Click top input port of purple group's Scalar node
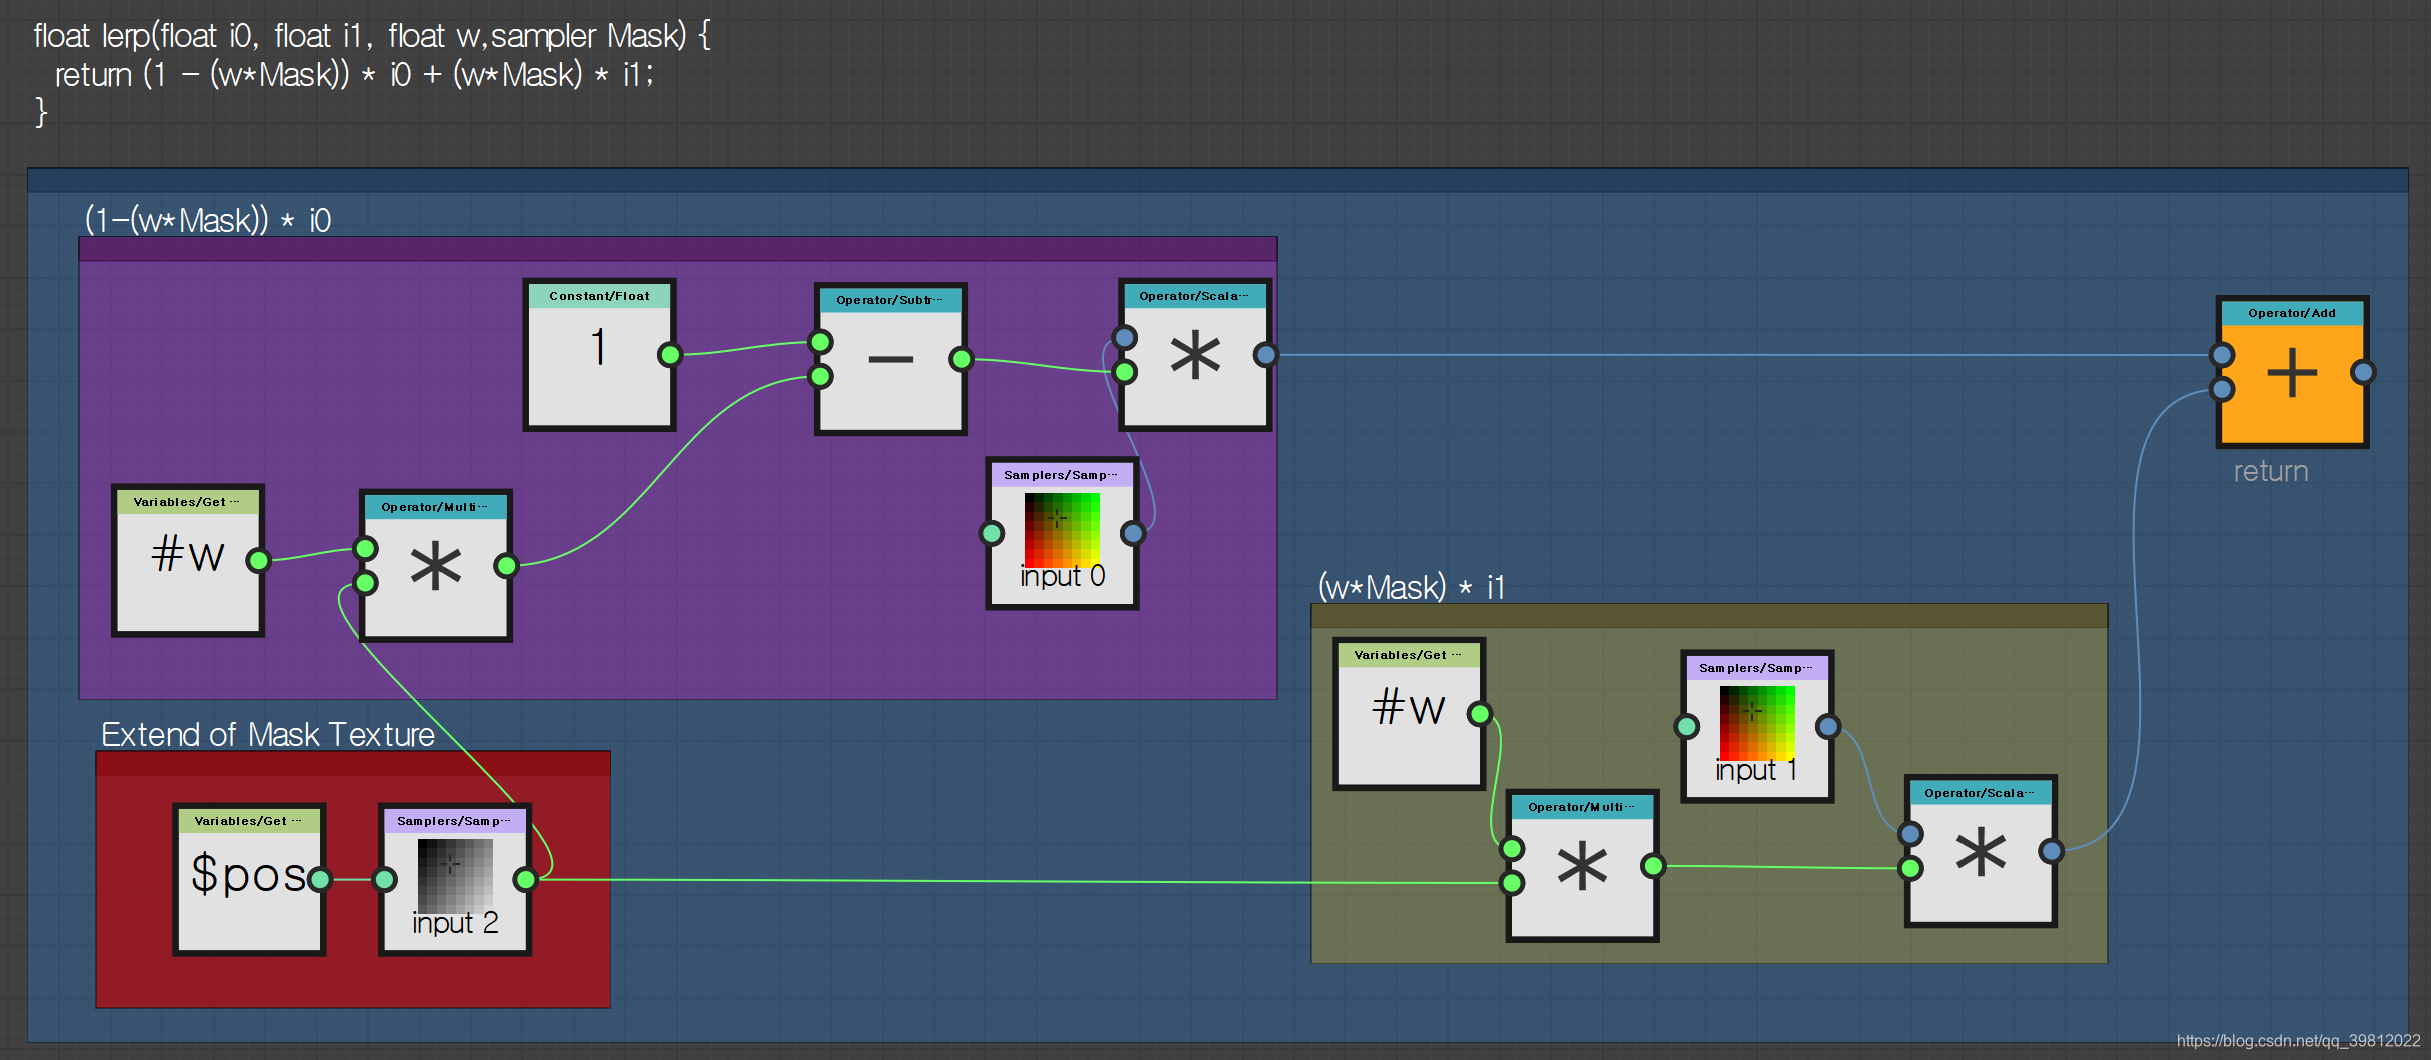The height and width of the screenshot is (1060, 2431). 1125,338
